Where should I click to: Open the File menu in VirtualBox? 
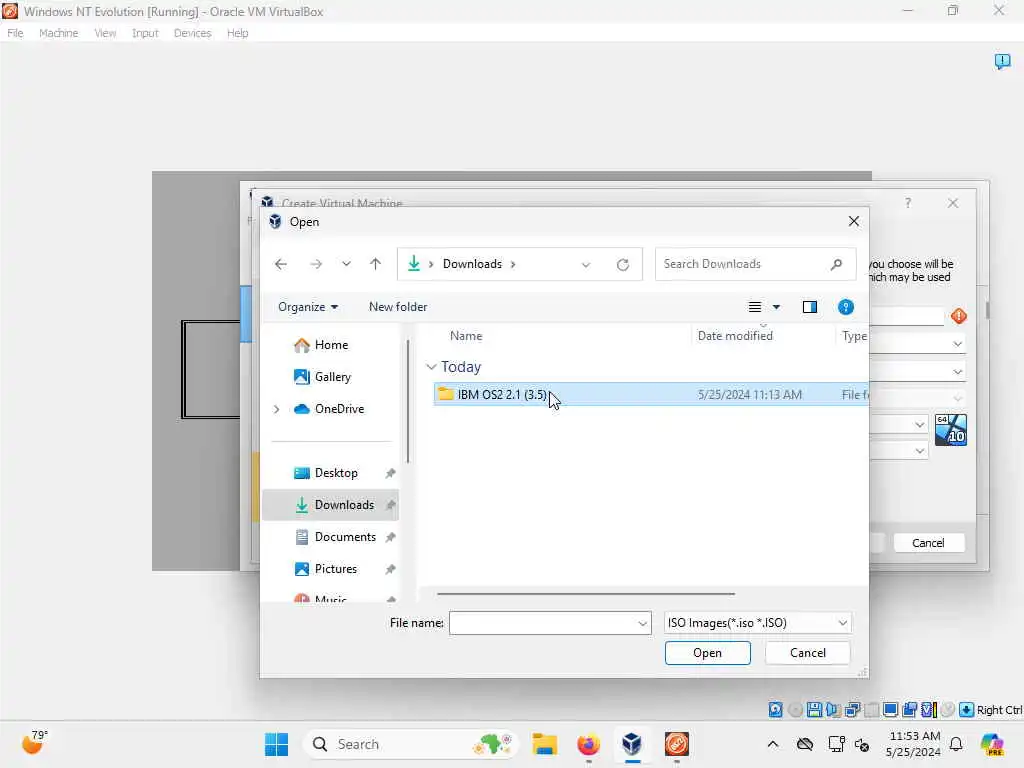[15, 33]
